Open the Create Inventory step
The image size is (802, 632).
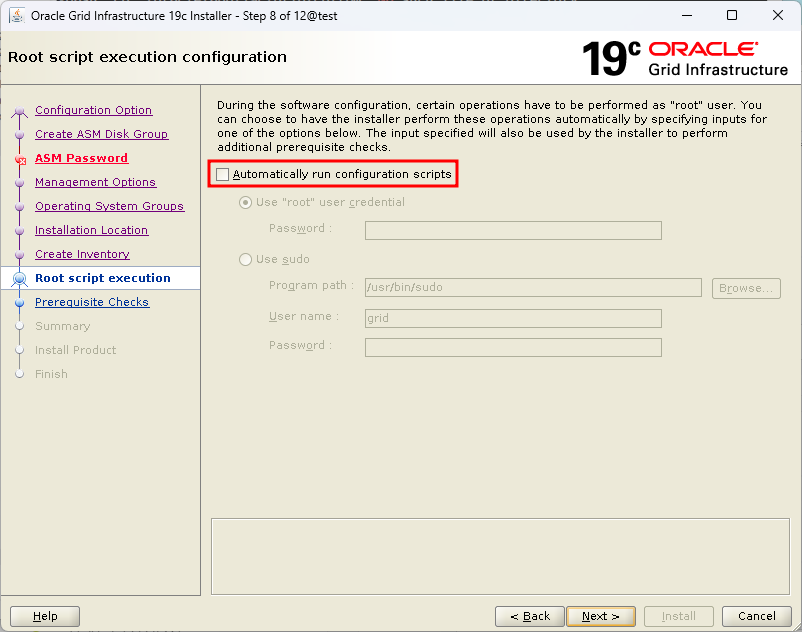pos(82,254)
